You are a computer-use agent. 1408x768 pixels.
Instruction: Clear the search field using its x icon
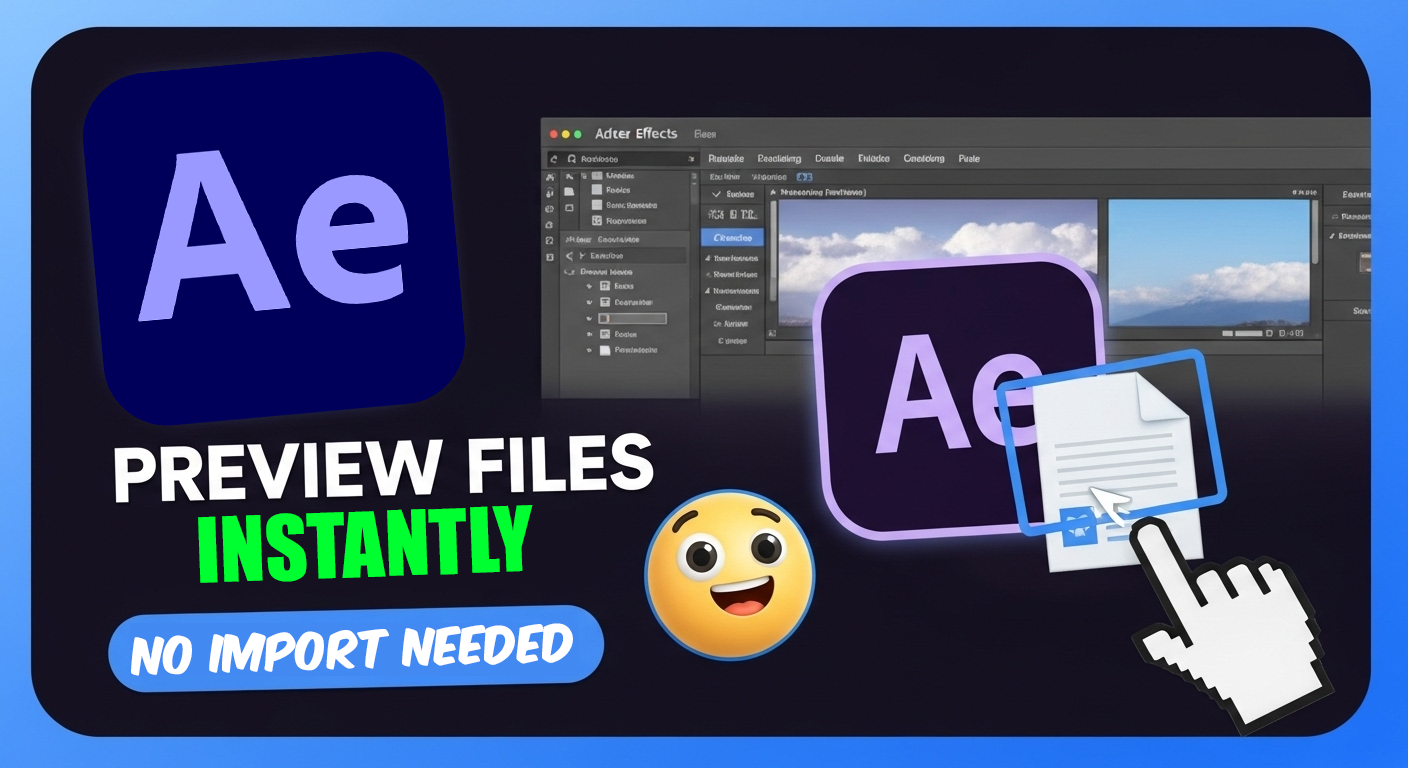click(691, 159)
